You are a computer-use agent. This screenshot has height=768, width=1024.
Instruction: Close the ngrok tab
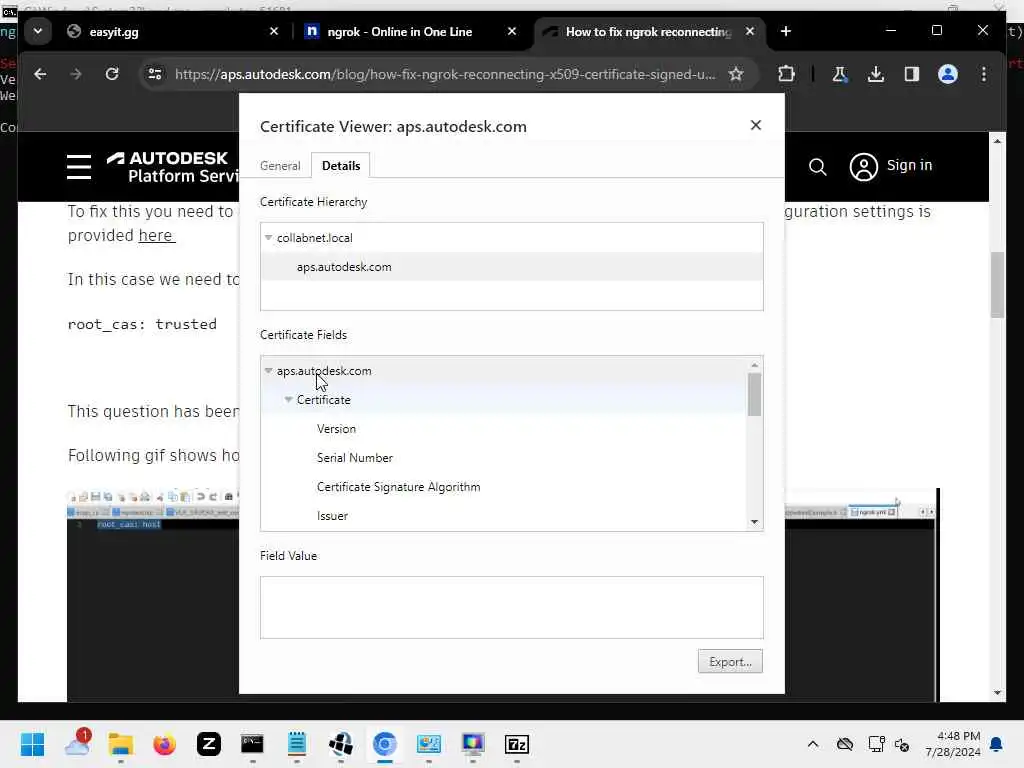(x=512, y=31)
